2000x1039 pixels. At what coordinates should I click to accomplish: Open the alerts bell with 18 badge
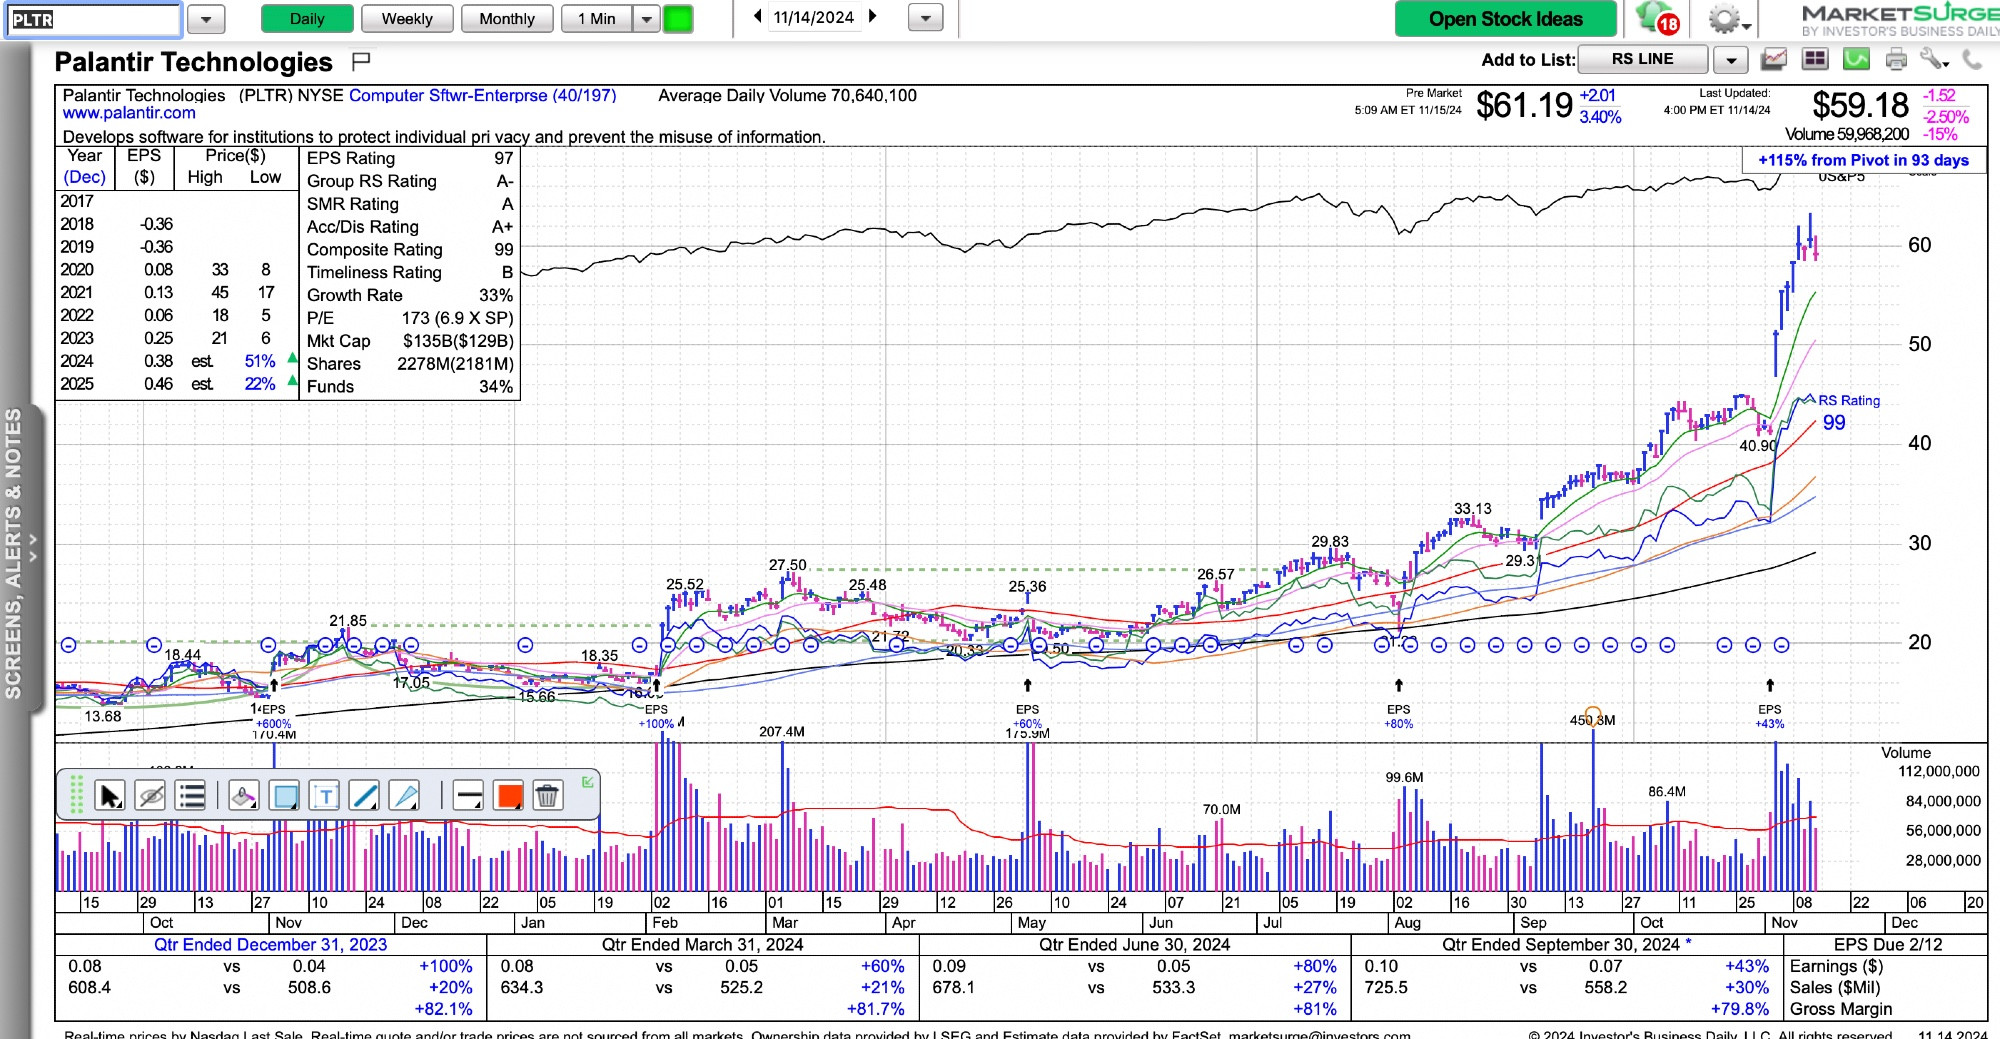point(1657,19)
